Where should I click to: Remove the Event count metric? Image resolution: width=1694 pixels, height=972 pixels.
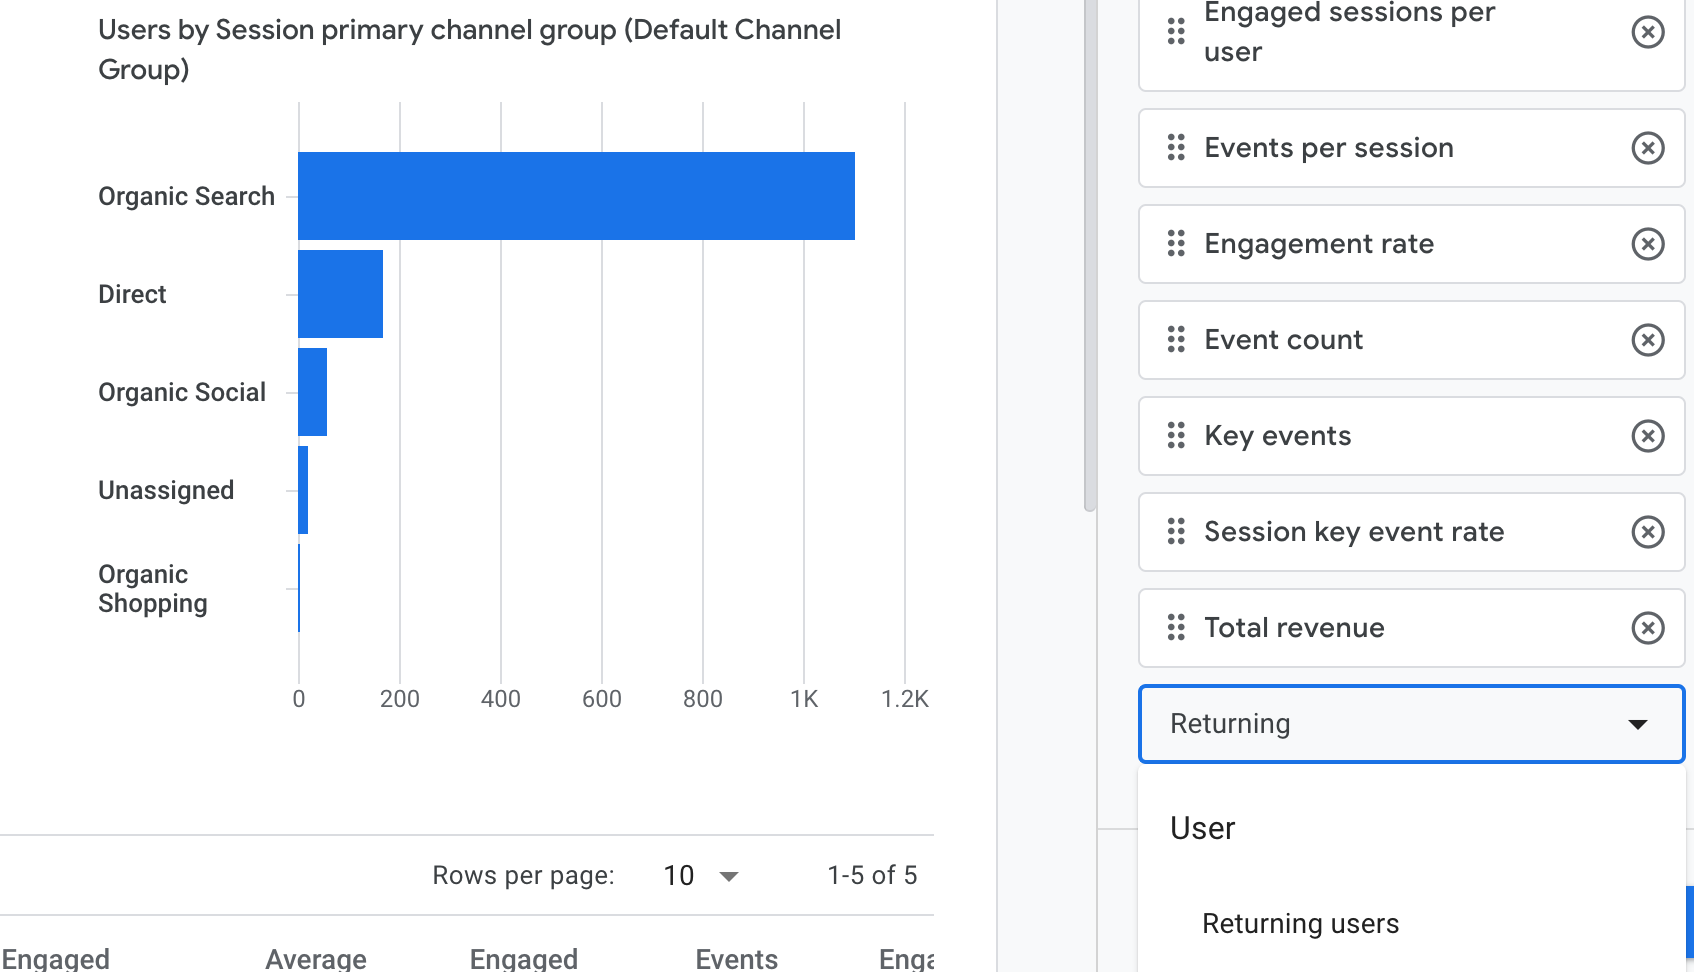click(x=1647, y=339)
